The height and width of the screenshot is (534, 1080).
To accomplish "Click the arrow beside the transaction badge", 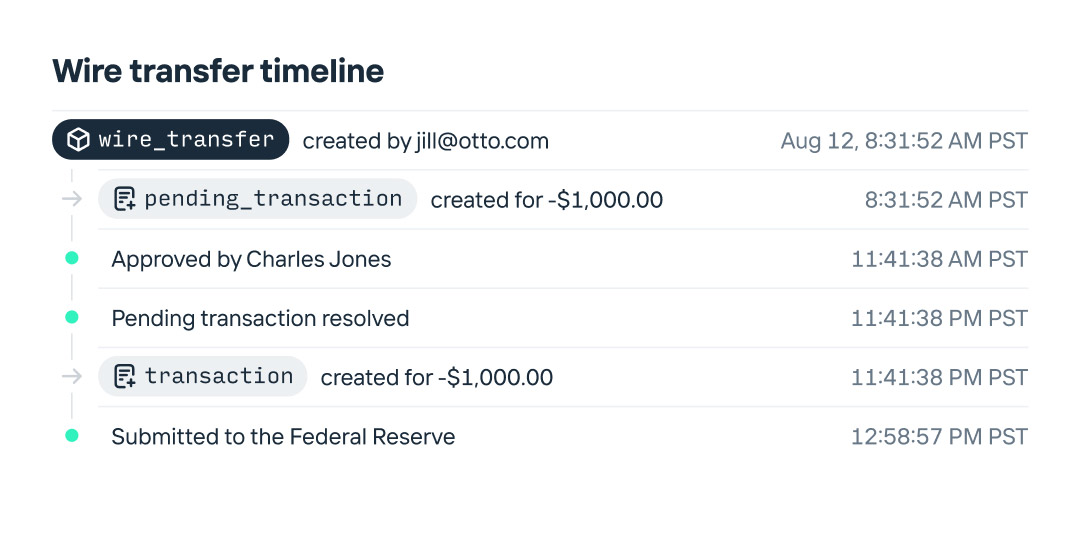I will (71, 377).
